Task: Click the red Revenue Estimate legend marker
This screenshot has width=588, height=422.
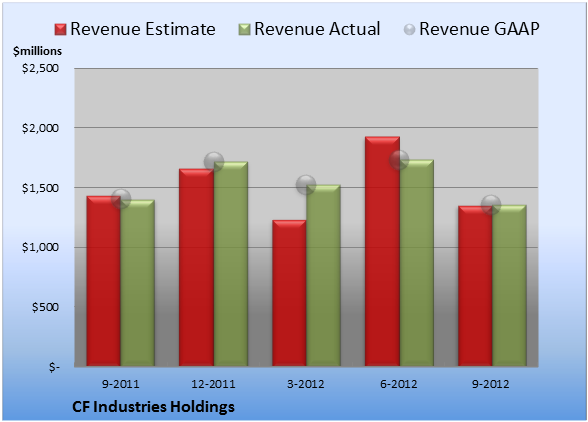Action: [x=60, y=30]
